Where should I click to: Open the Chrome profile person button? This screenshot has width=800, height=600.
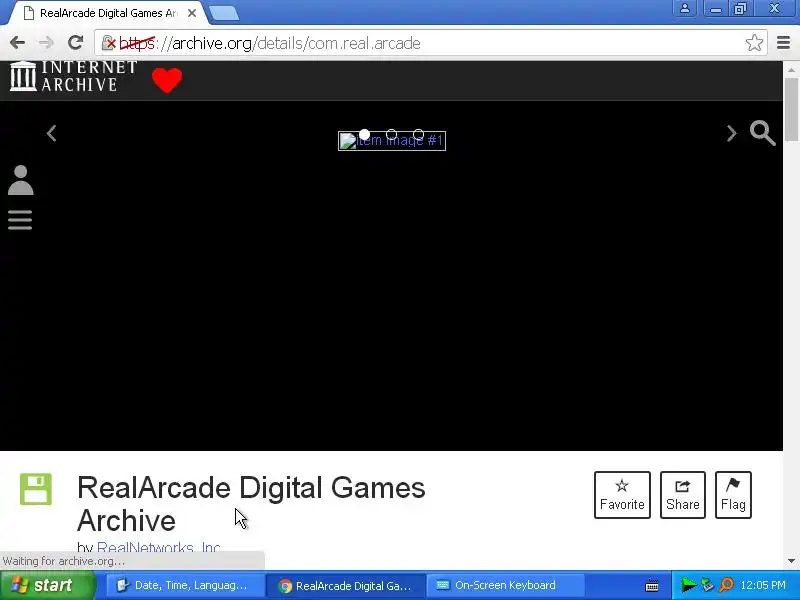point(685,9)
